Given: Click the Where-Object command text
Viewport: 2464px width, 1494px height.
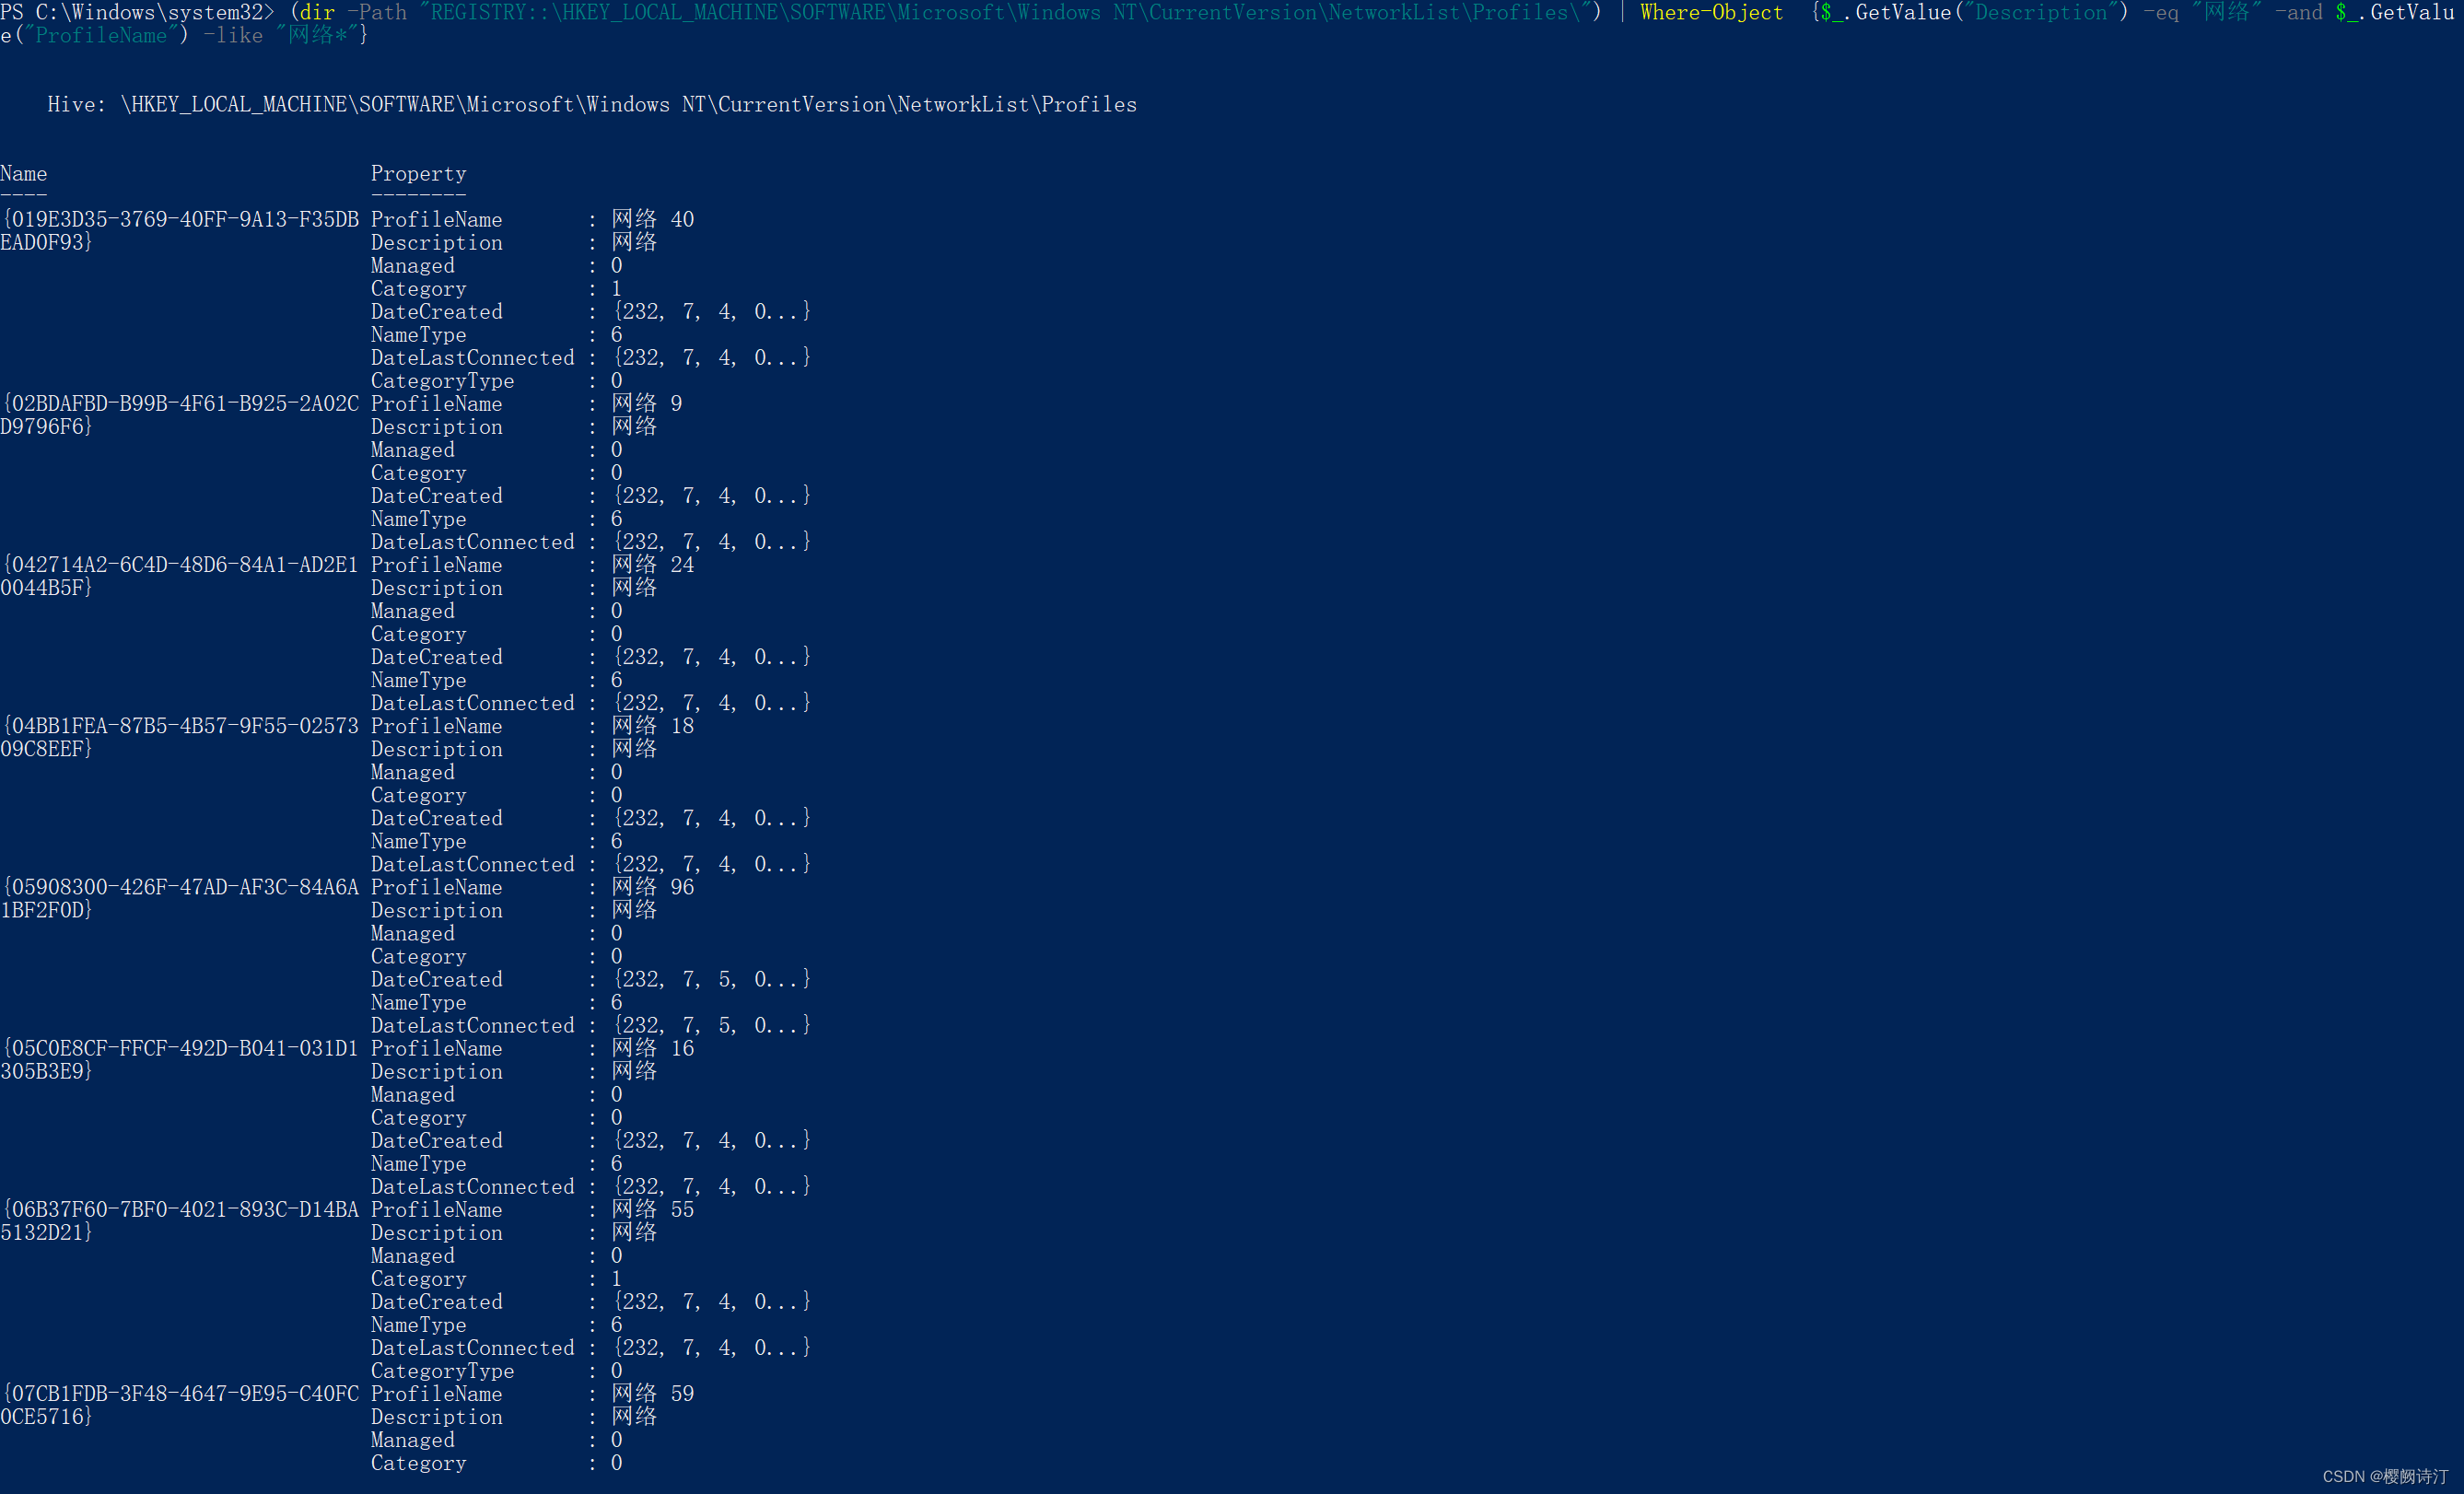Looking at the screenshot, I should click(x=1711, y=13).
